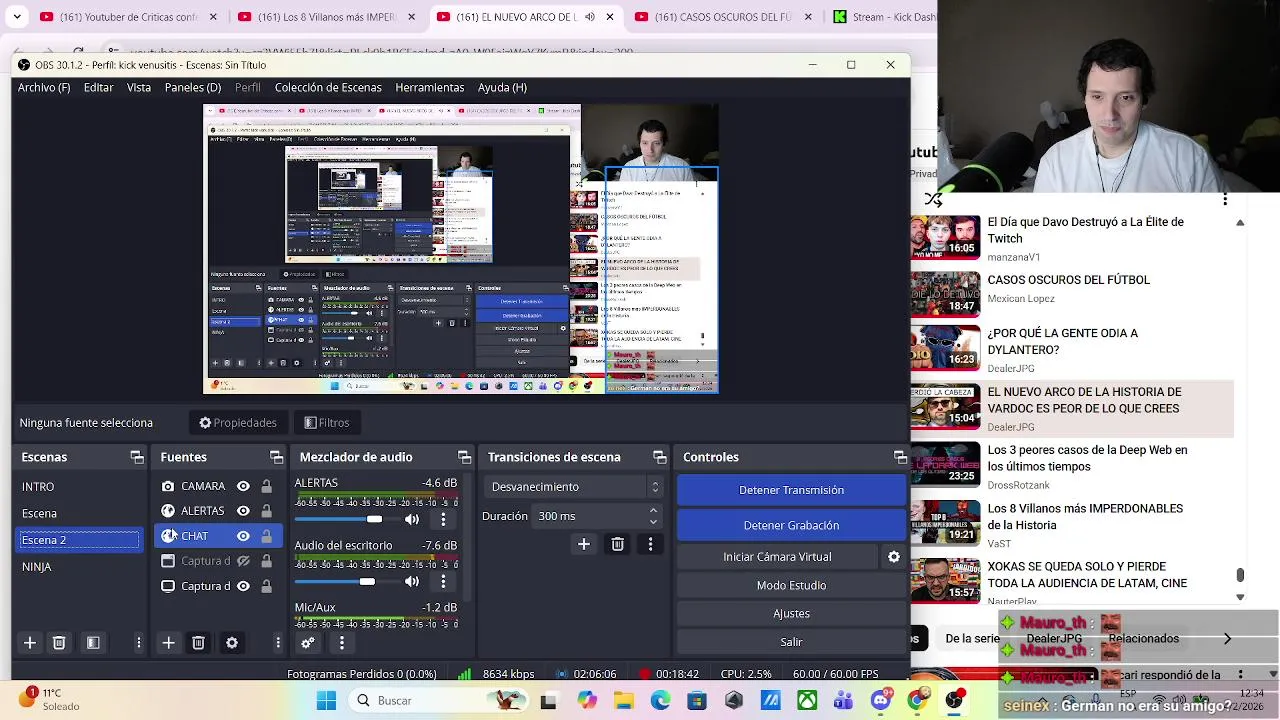Image resolution: width=1280 pixels, height=720 pixels.
Task: Hide the CAMARA source via eye icon
Action: [x=243, y=486]
